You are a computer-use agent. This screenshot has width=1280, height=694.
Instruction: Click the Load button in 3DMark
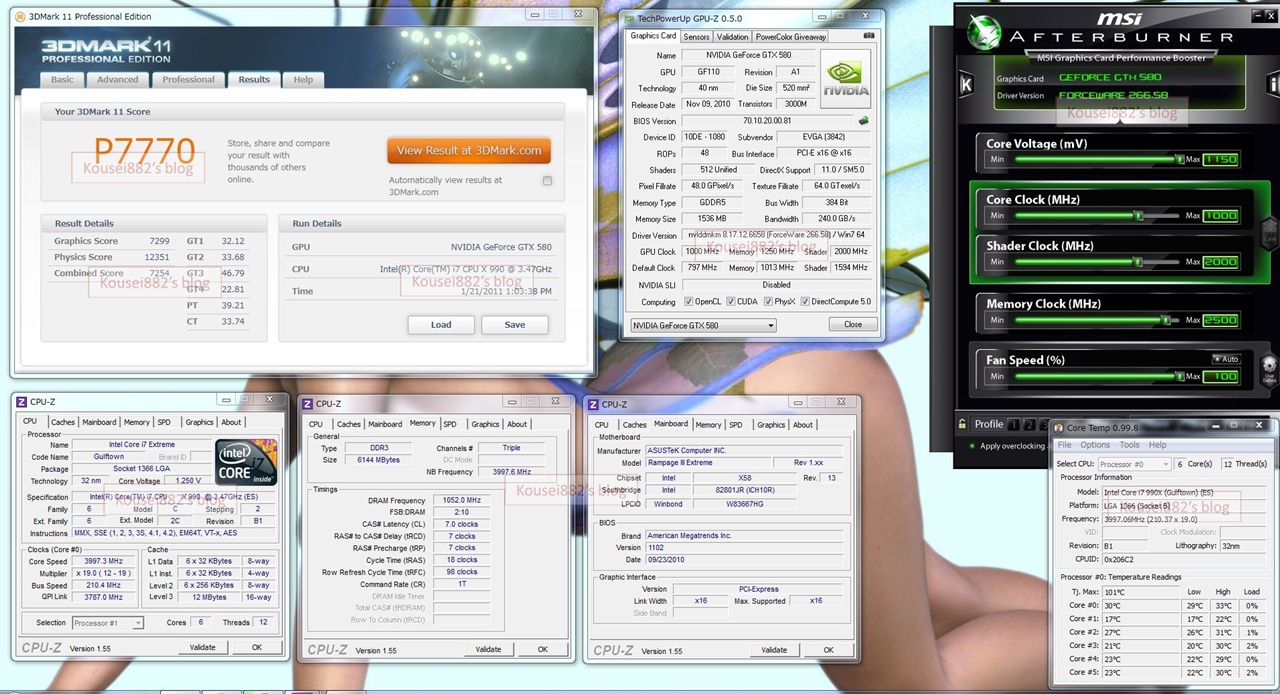coord(441,324)
